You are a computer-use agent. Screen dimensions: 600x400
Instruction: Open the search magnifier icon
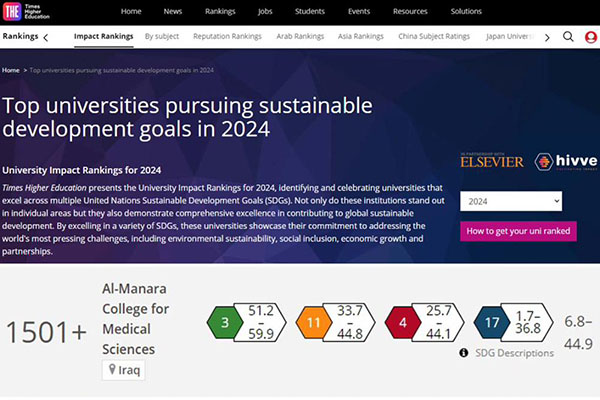[x=568, y=37]
